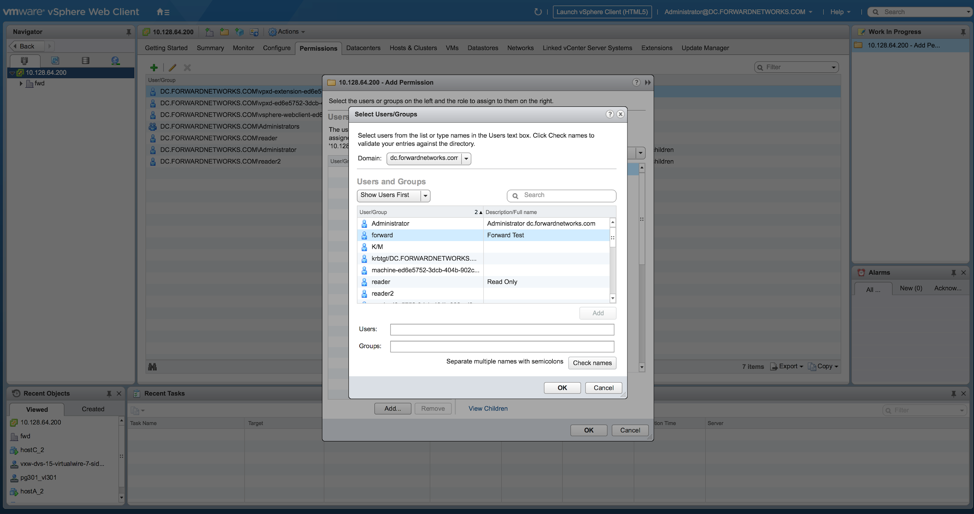Image resolution: width=974 pixels, height=514 pixels.
Task: Close the Recent Objects panel
Action: coord(119,393)
